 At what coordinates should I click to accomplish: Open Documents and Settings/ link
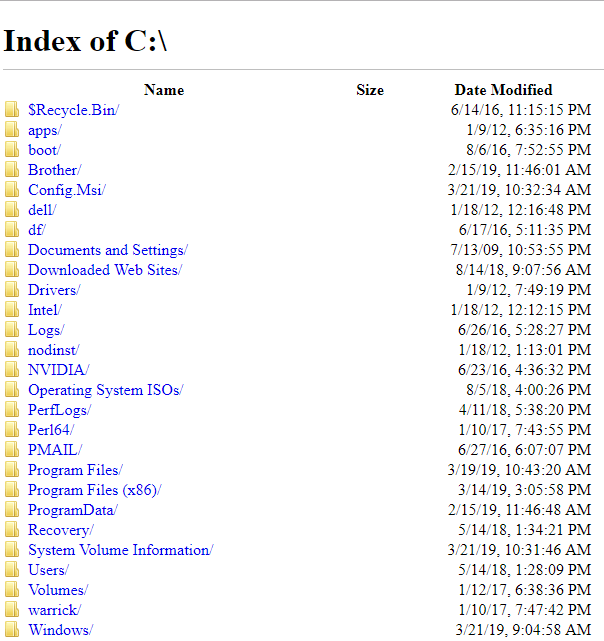(108, 250)
